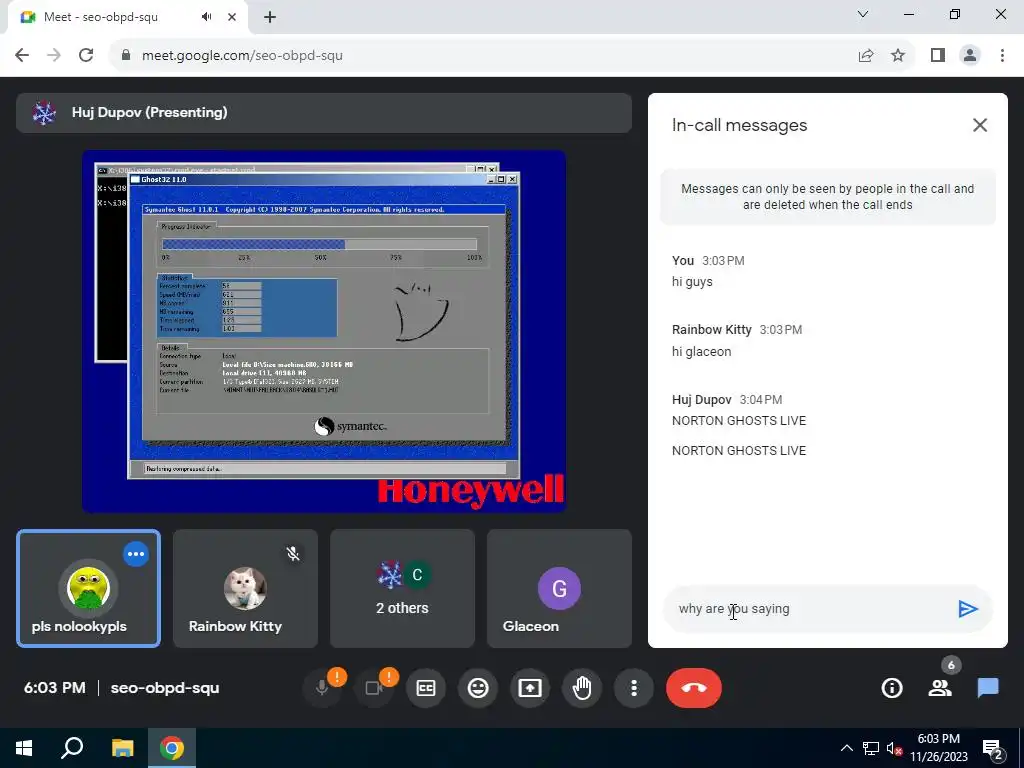The width and height of the screenshot is (1024, 768).
Task: Show the people list icon
Action: 940,688
